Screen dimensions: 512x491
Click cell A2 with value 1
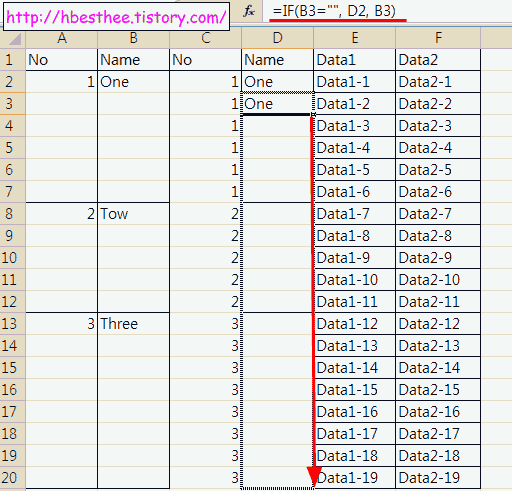[62, 82]
